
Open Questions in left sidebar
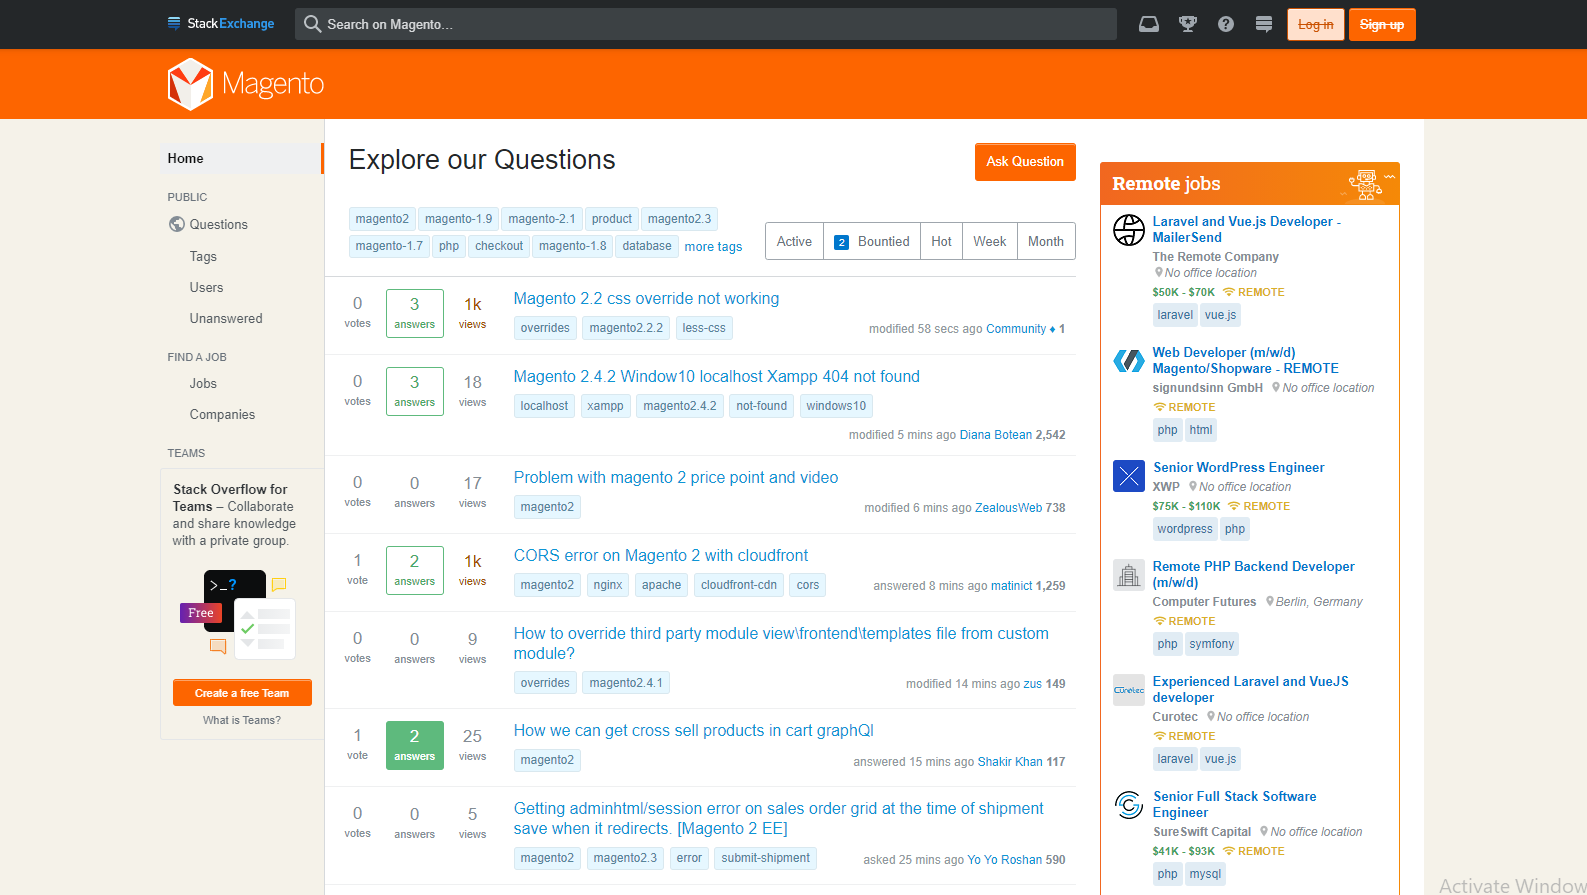(x=218, y=225)
